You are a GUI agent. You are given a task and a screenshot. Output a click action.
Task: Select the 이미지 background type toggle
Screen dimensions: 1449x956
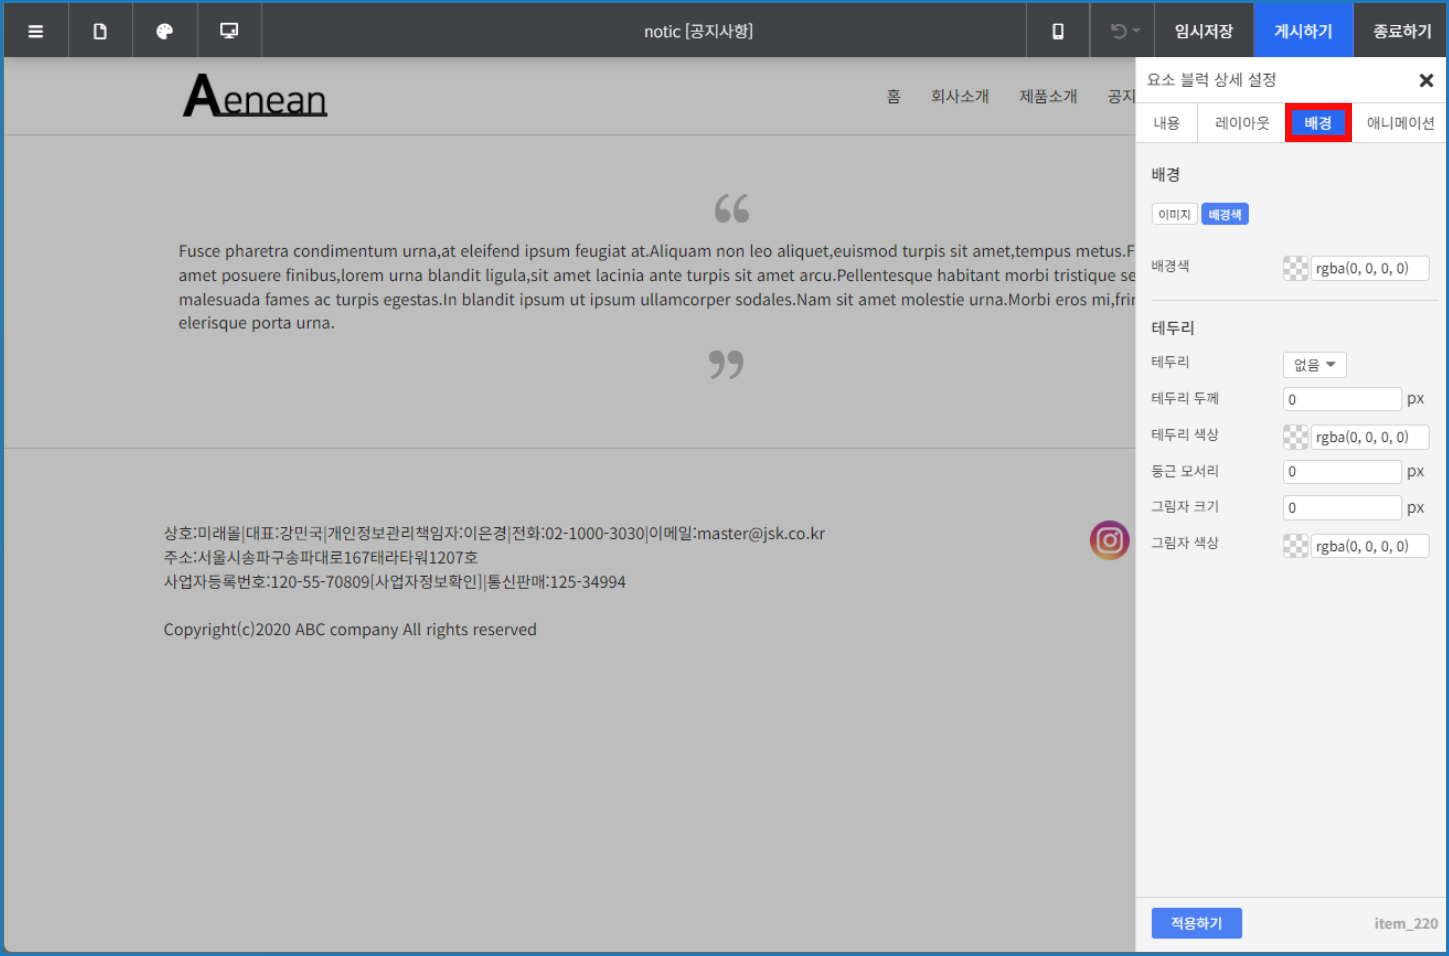point(1174,214)
